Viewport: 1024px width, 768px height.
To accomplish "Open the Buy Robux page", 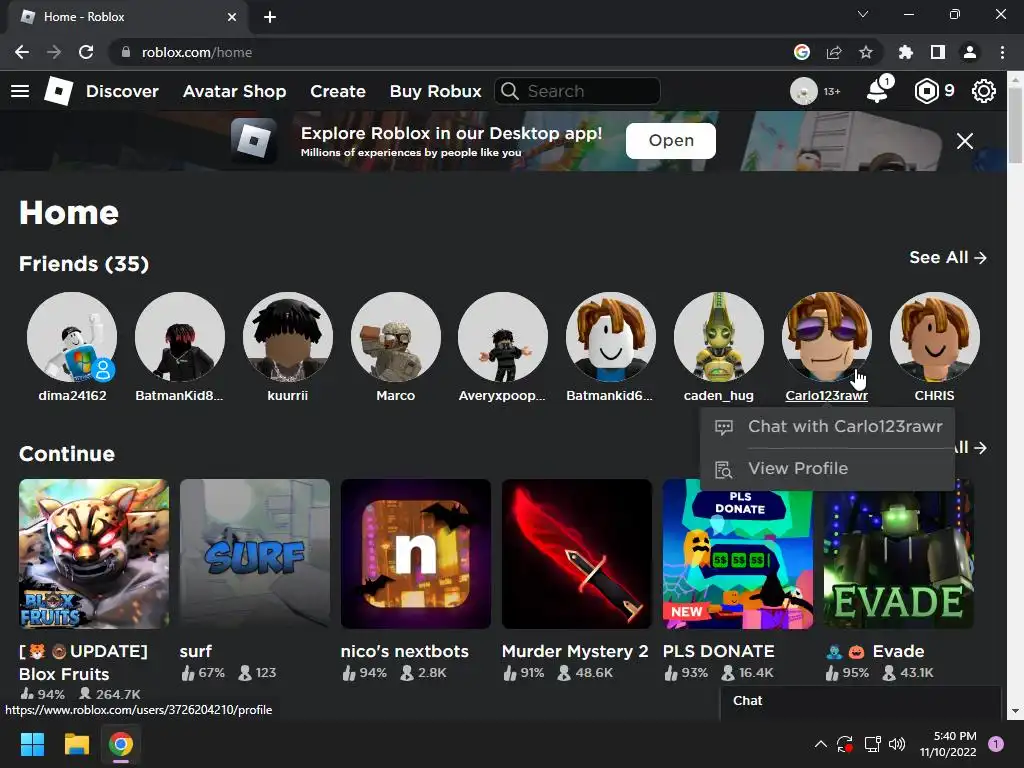I will [436, 91].
